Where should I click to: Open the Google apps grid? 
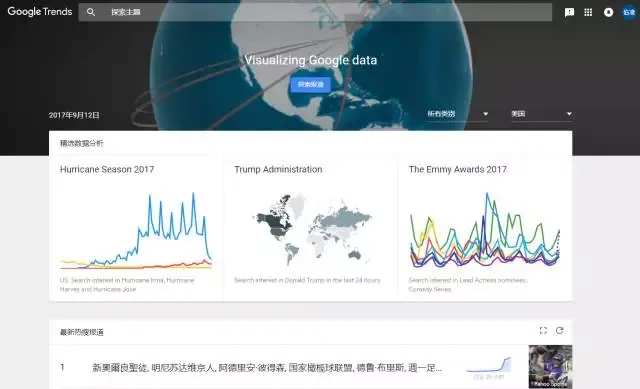[x=588, y=12]
